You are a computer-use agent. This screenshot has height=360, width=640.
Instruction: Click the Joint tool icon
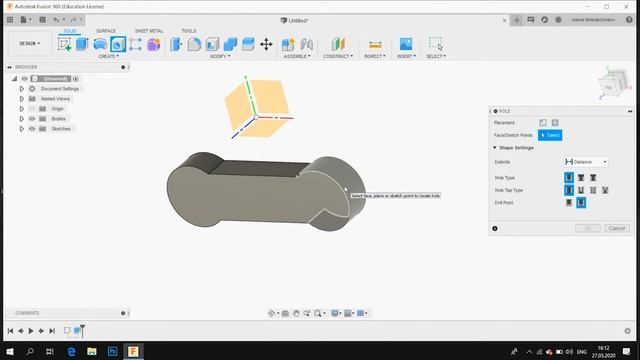click(x=306, y=44)
